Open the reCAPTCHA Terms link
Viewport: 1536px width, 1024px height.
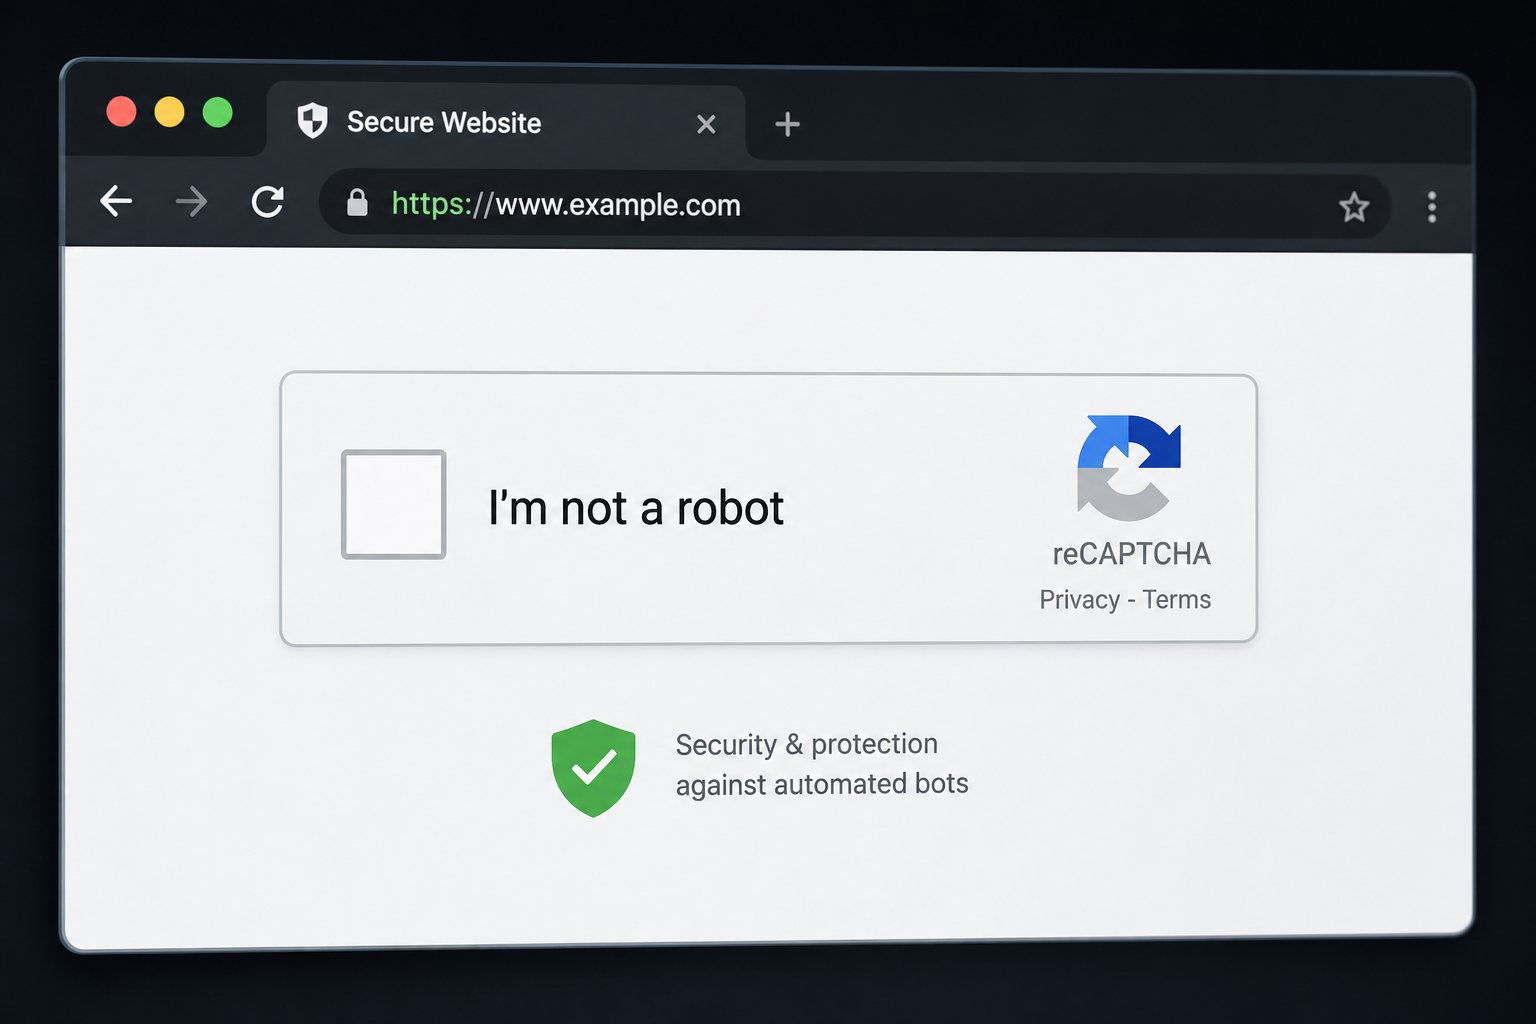1176,600
